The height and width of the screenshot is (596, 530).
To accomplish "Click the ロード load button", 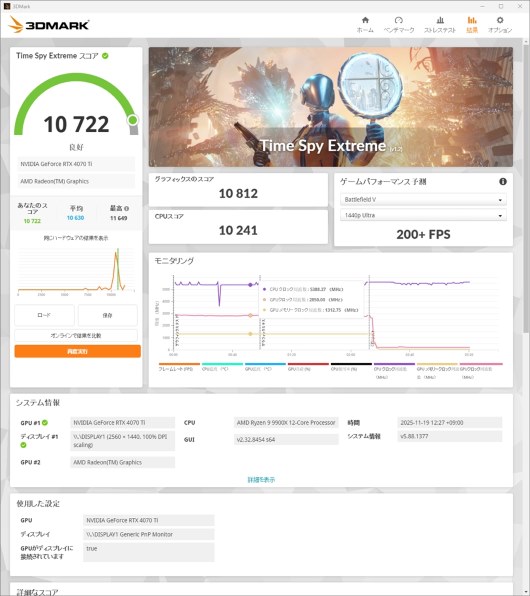I will click(44, 315).
